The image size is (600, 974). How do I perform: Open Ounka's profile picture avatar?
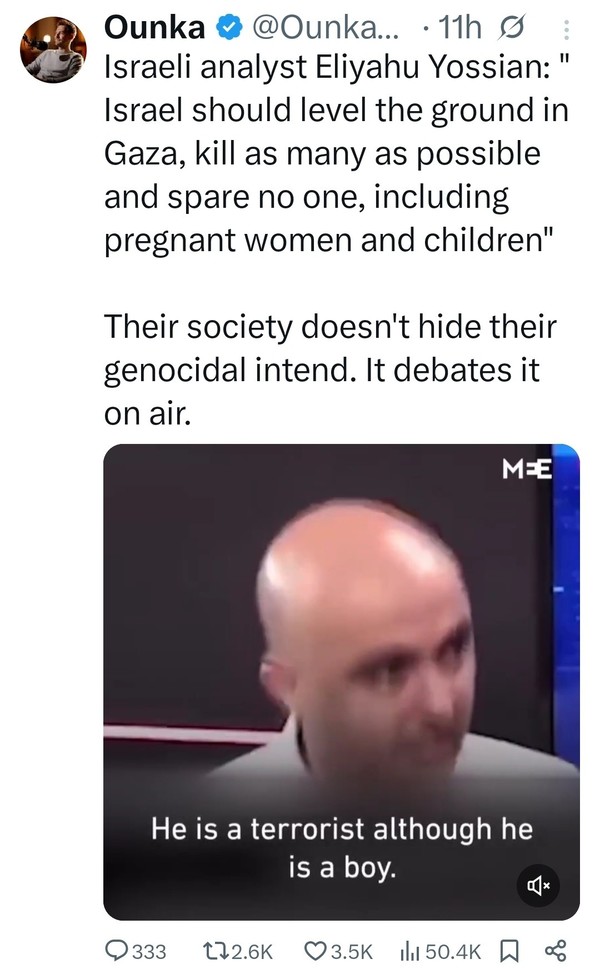pos(53,50)
